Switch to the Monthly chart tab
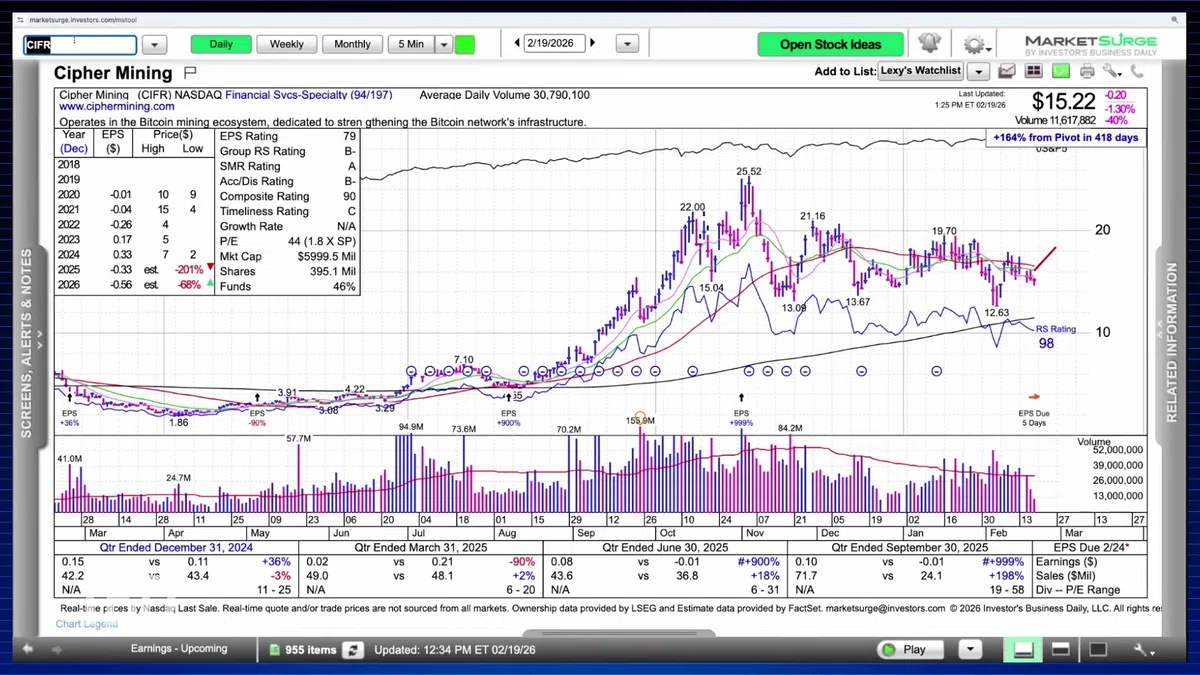 click(352, 44)
